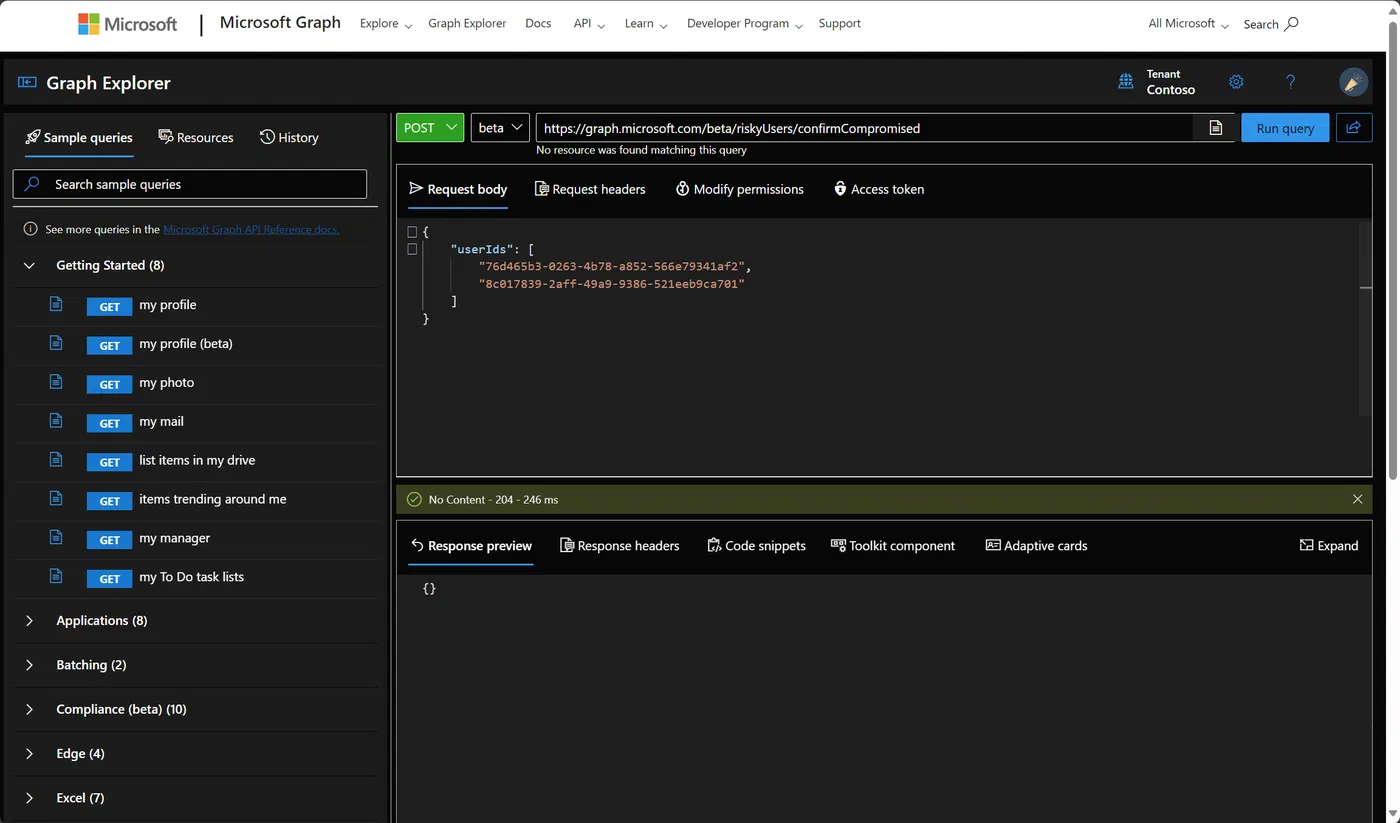Expand the Excel (7) section
The width and height of the screenshot is (1400, 823).
click(29, 798)
